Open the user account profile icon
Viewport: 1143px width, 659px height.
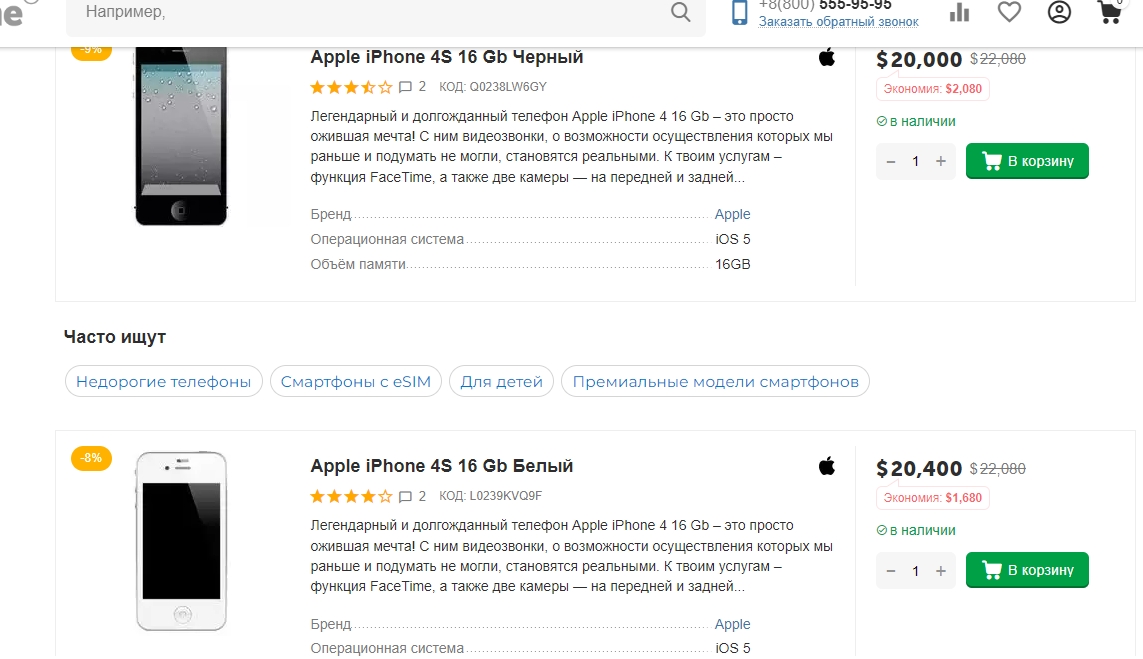(x=1059, y=12)
